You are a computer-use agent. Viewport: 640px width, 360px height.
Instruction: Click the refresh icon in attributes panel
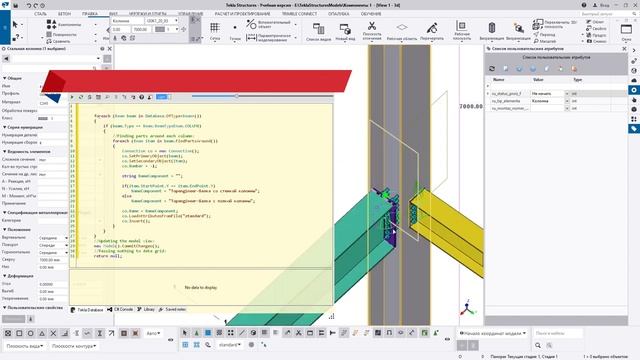492,69
